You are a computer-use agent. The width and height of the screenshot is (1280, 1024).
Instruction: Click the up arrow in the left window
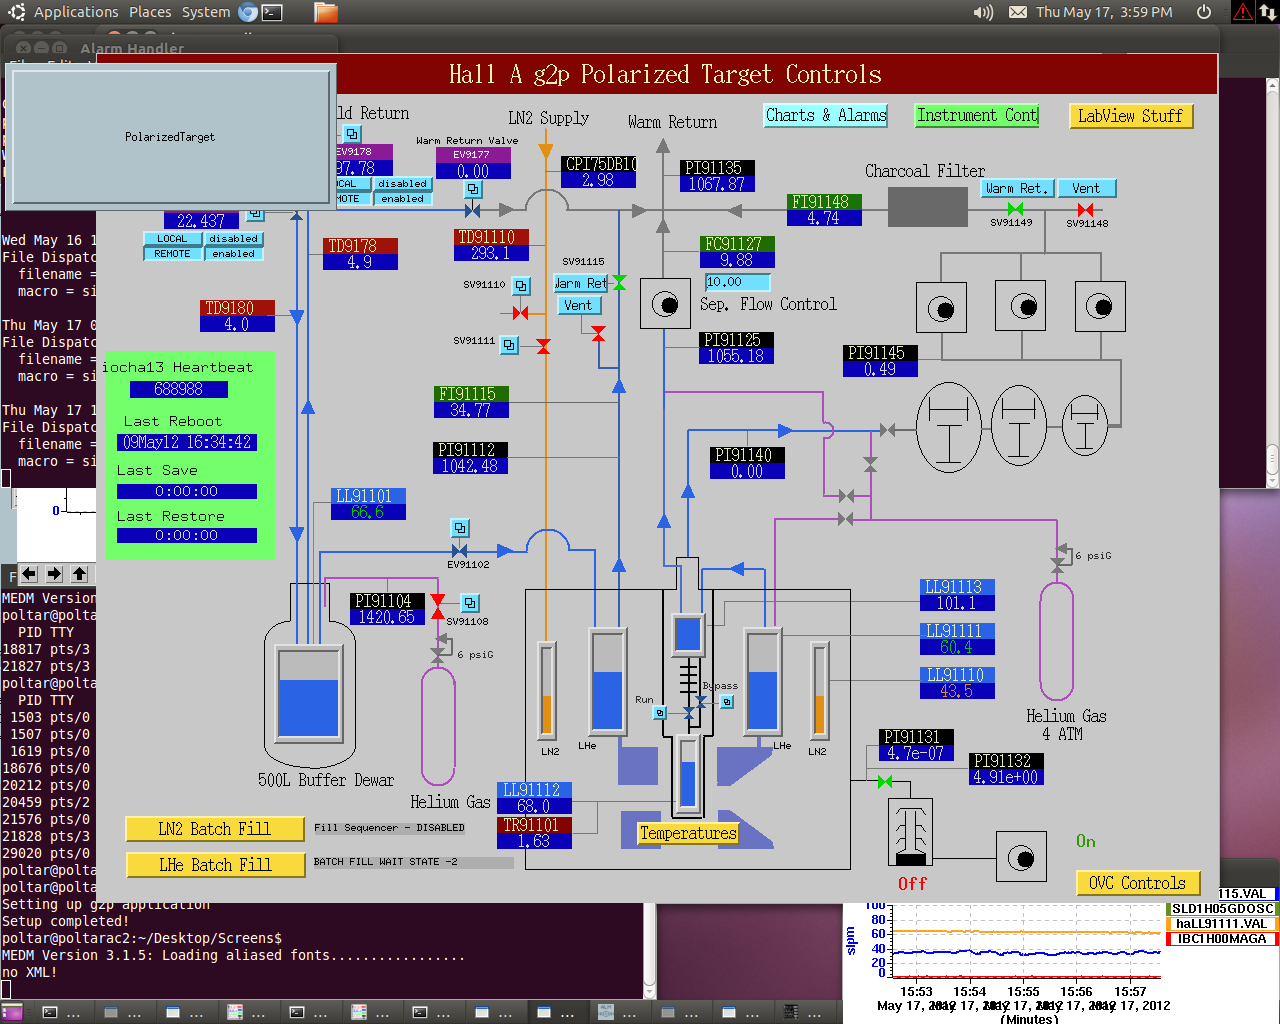pyautogui.click(x=79, y=574)
